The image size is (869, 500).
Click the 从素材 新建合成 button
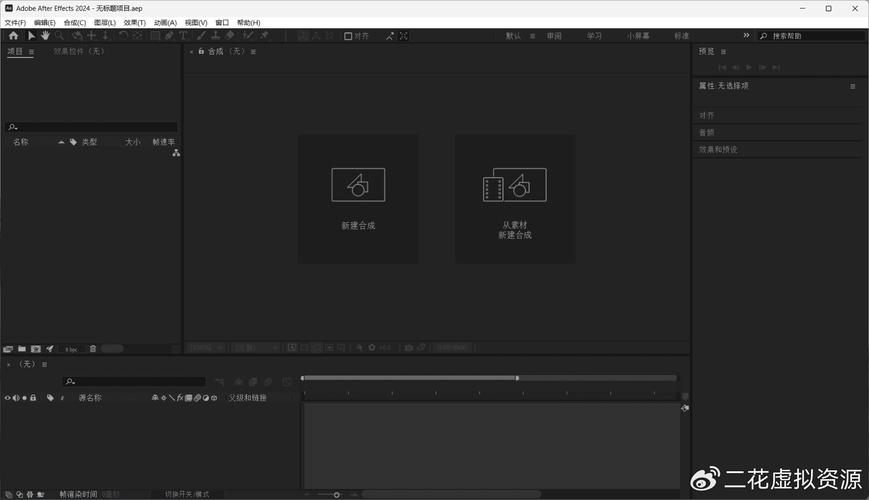coord(515,199)
